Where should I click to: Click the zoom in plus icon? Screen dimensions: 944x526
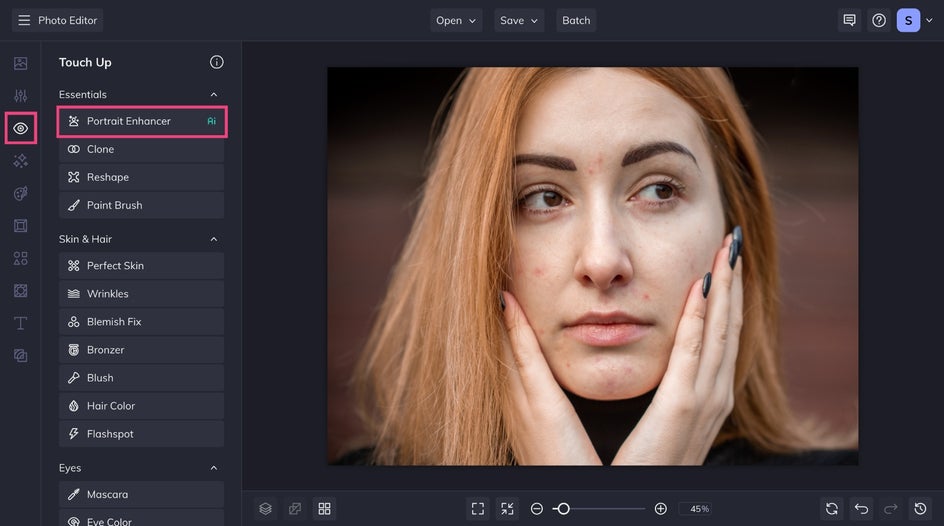(x=661, y=509)
